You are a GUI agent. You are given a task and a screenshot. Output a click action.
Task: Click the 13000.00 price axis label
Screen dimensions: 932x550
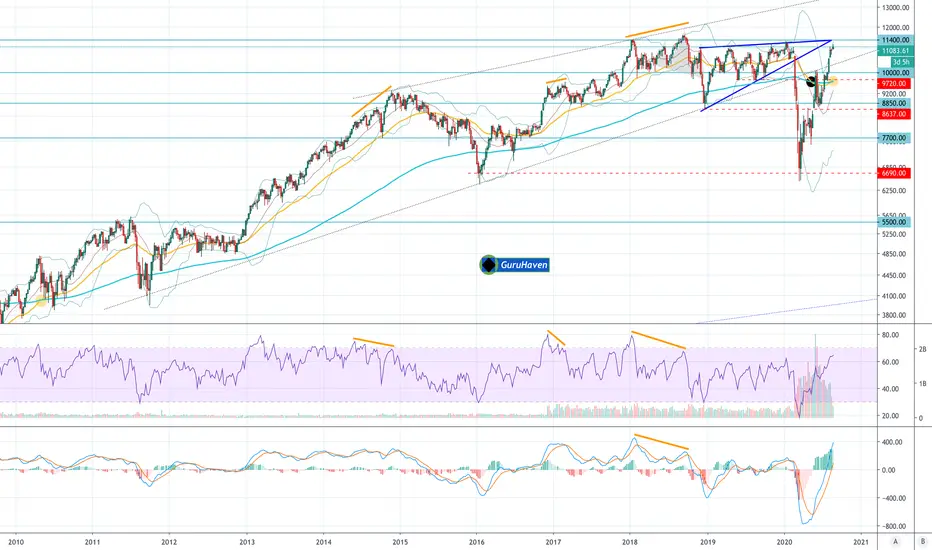click(x=895, y=8)
